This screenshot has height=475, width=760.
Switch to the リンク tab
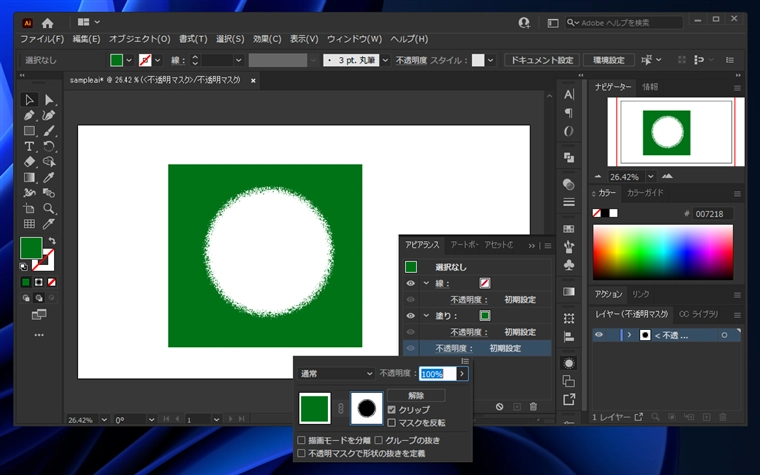[x=640, y=294]
